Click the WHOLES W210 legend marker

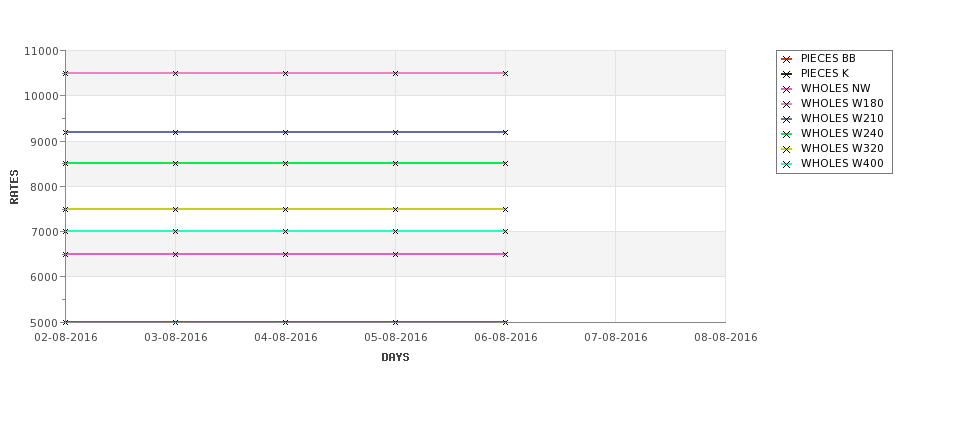(787, 119)
